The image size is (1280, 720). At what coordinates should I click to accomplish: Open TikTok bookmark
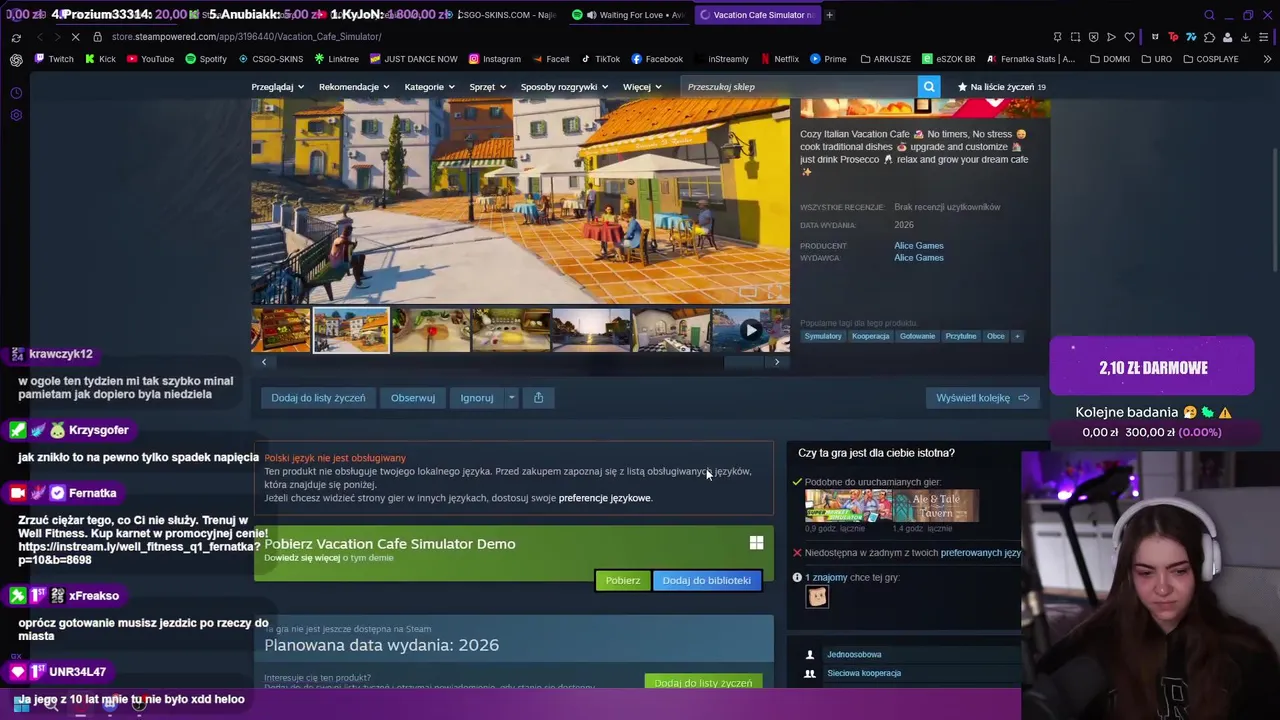[x=601, y=59]
